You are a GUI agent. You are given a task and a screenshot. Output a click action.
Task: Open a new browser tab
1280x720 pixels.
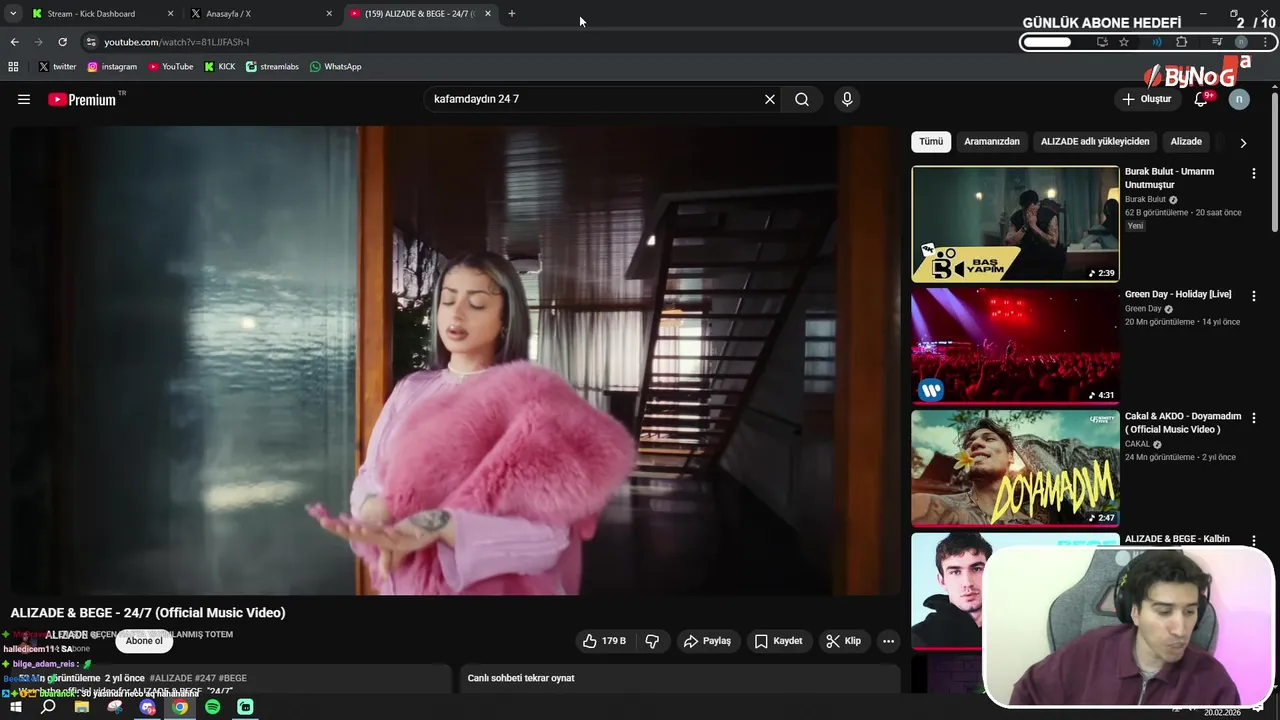tap(512, 14)
